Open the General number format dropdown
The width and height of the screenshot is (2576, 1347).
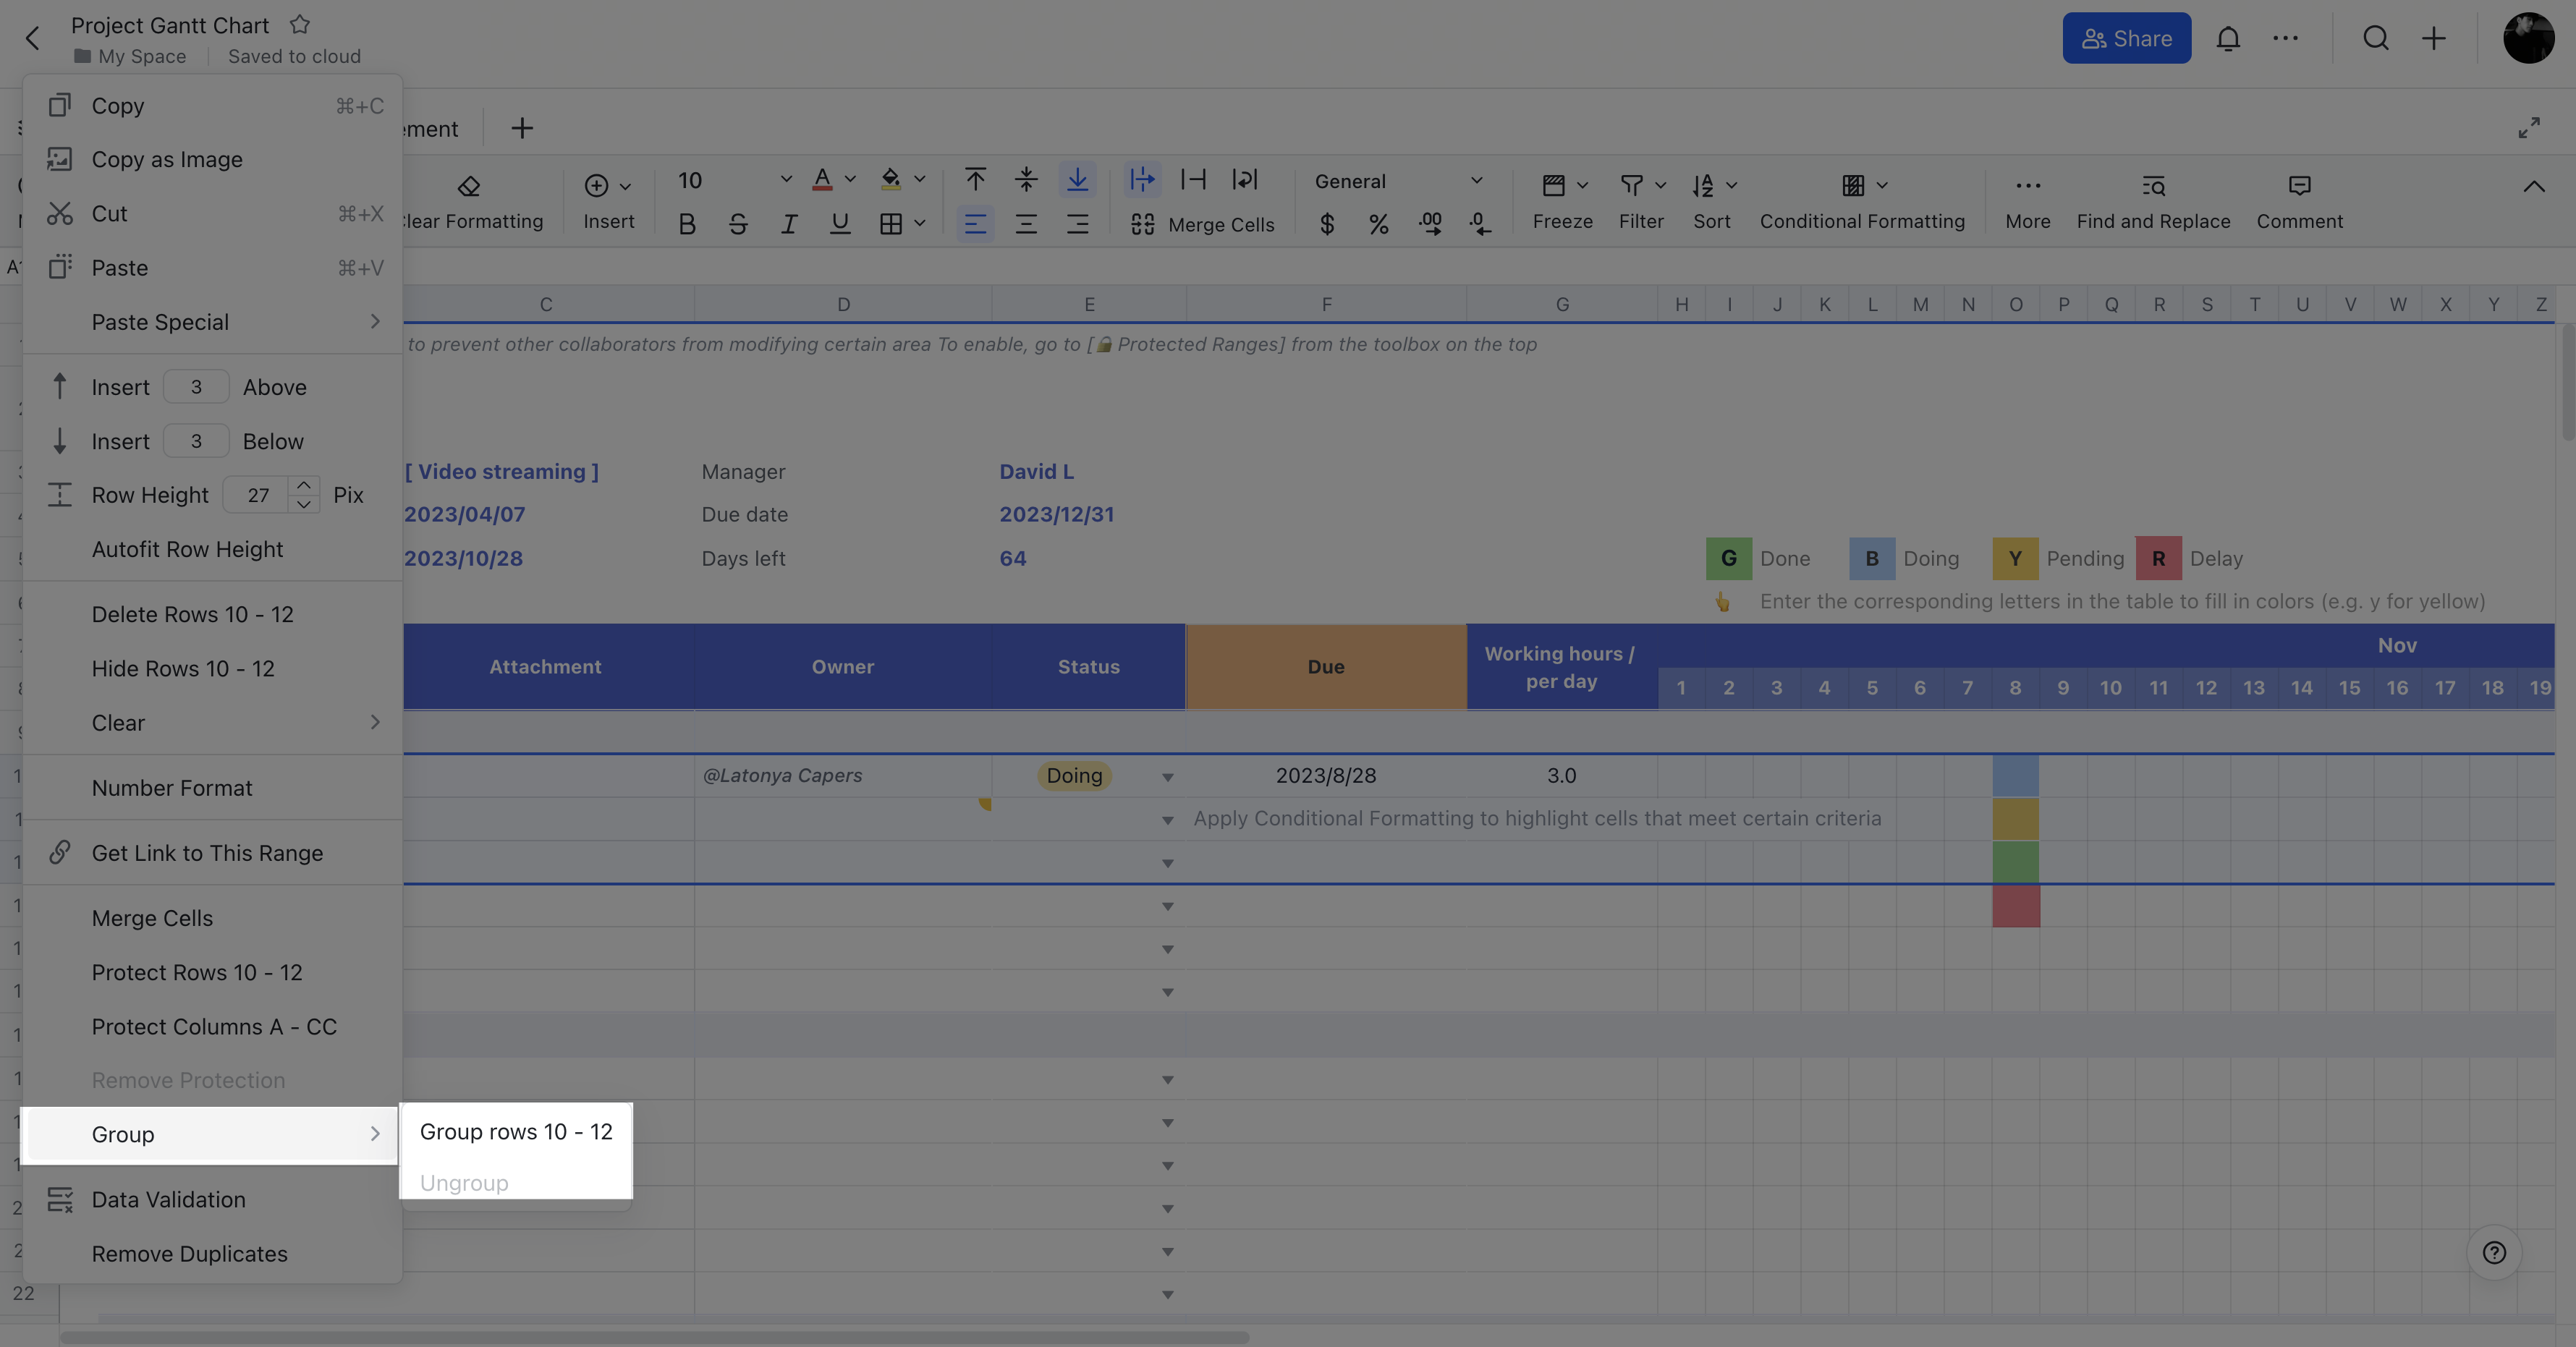click(1398, 181)
